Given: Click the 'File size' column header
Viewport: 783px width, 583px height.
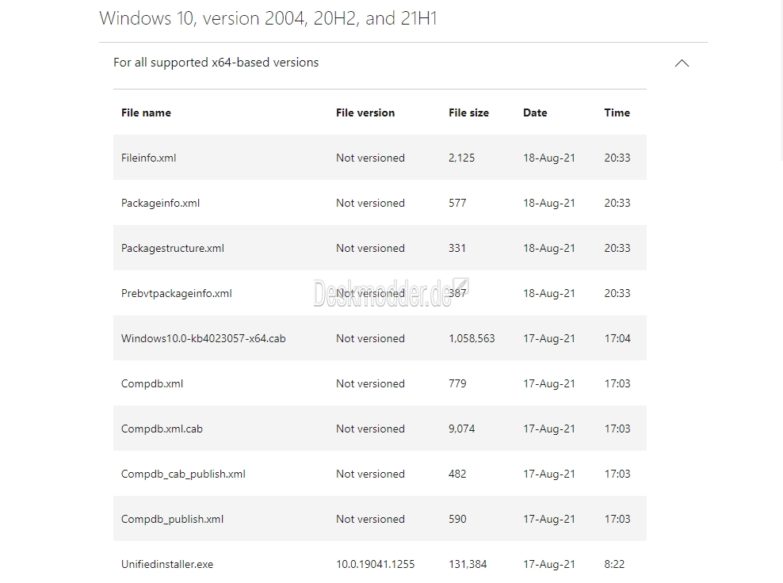Looking at the screenshot, I should pyautogui.click(x=468, y=113).
